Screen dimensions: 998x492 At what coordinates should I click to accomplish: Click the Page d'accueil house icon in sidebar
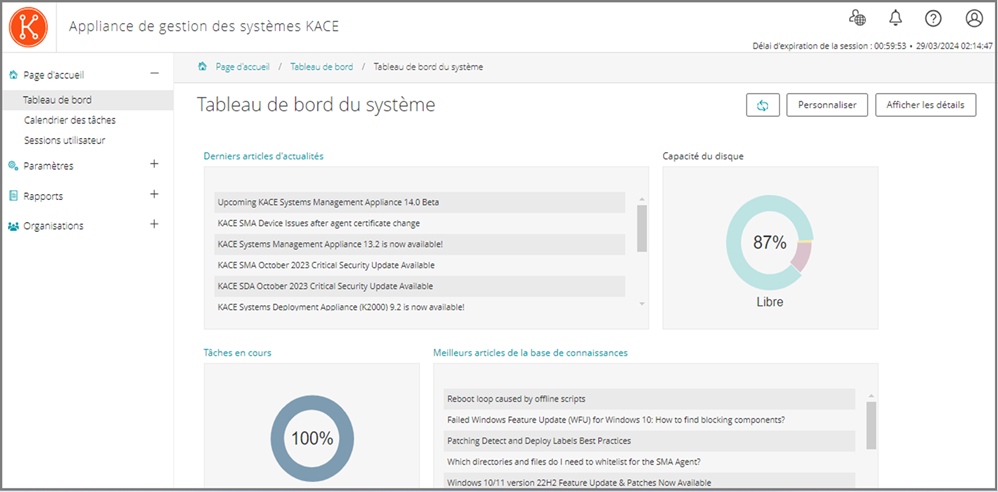coord(13,74)
